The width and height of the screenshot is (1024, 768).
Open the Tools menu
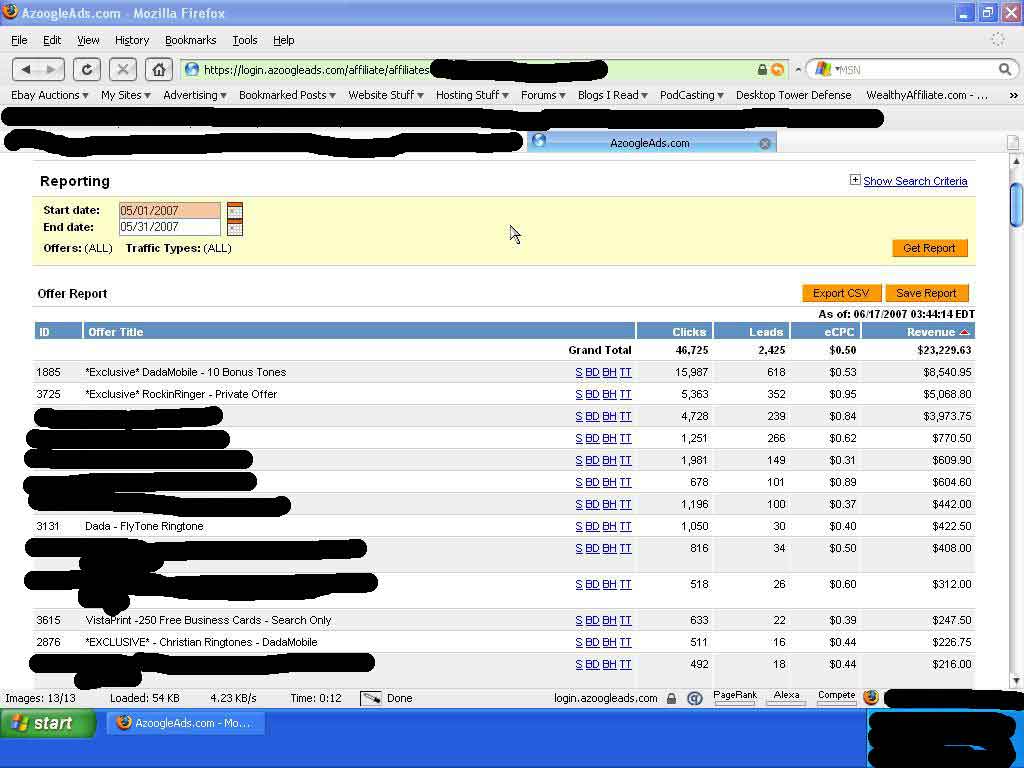(x=245, y=40)
